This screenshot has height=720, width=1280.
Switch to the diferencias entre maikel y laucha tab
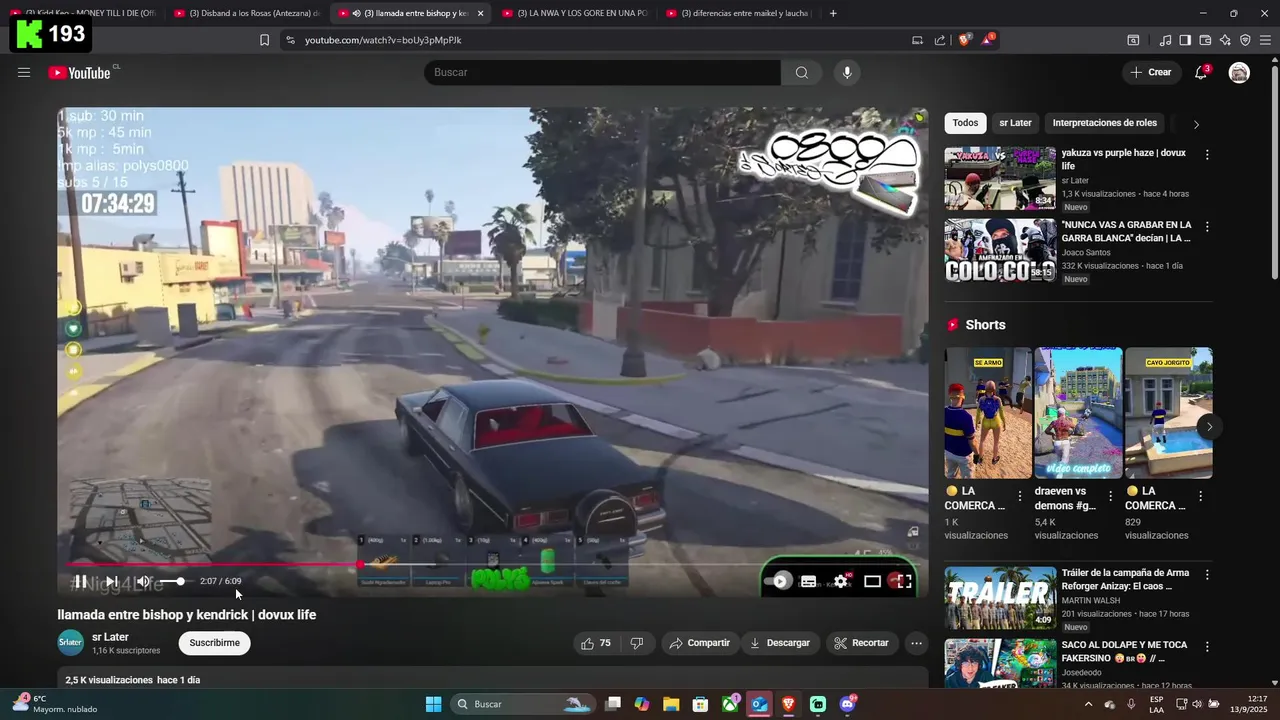coord(739,13)
